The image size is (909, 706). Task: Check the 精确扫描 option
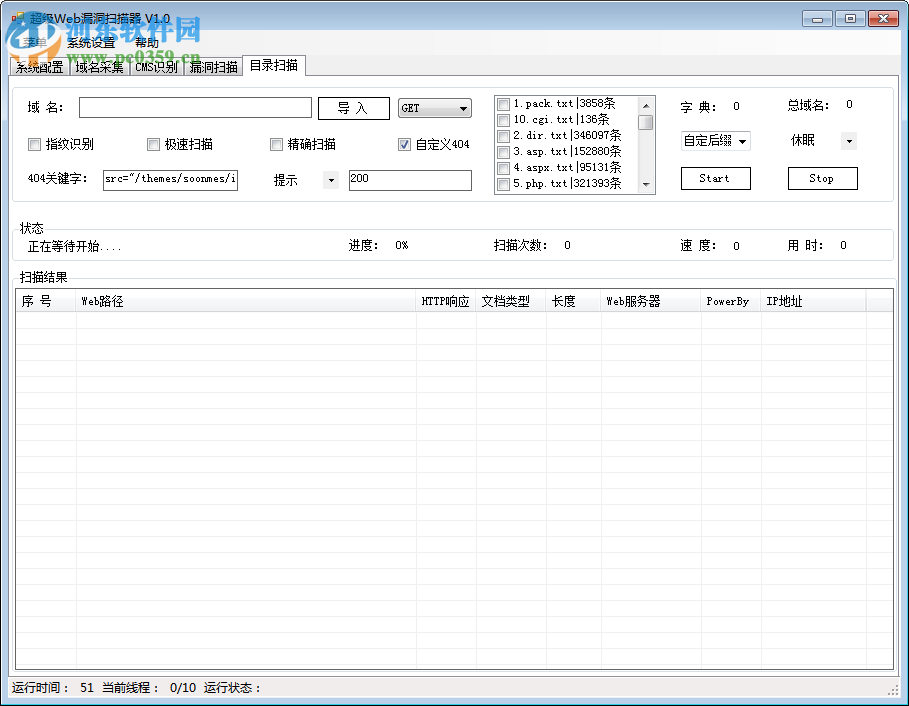coord(276,144)
